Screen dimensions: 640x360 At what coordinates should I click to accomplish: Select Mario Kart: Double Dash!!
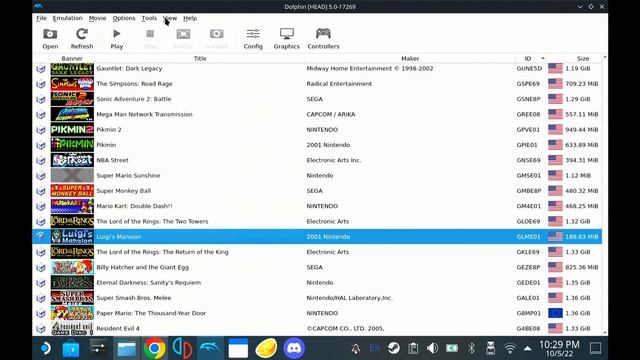[x=317, y=206]
